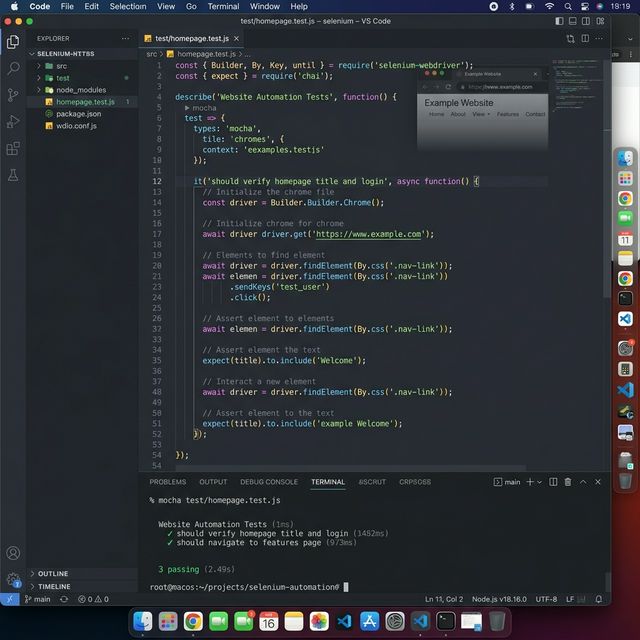Split the terminal pane
Viewport: 640px width, 640px height.
(553, 482)
